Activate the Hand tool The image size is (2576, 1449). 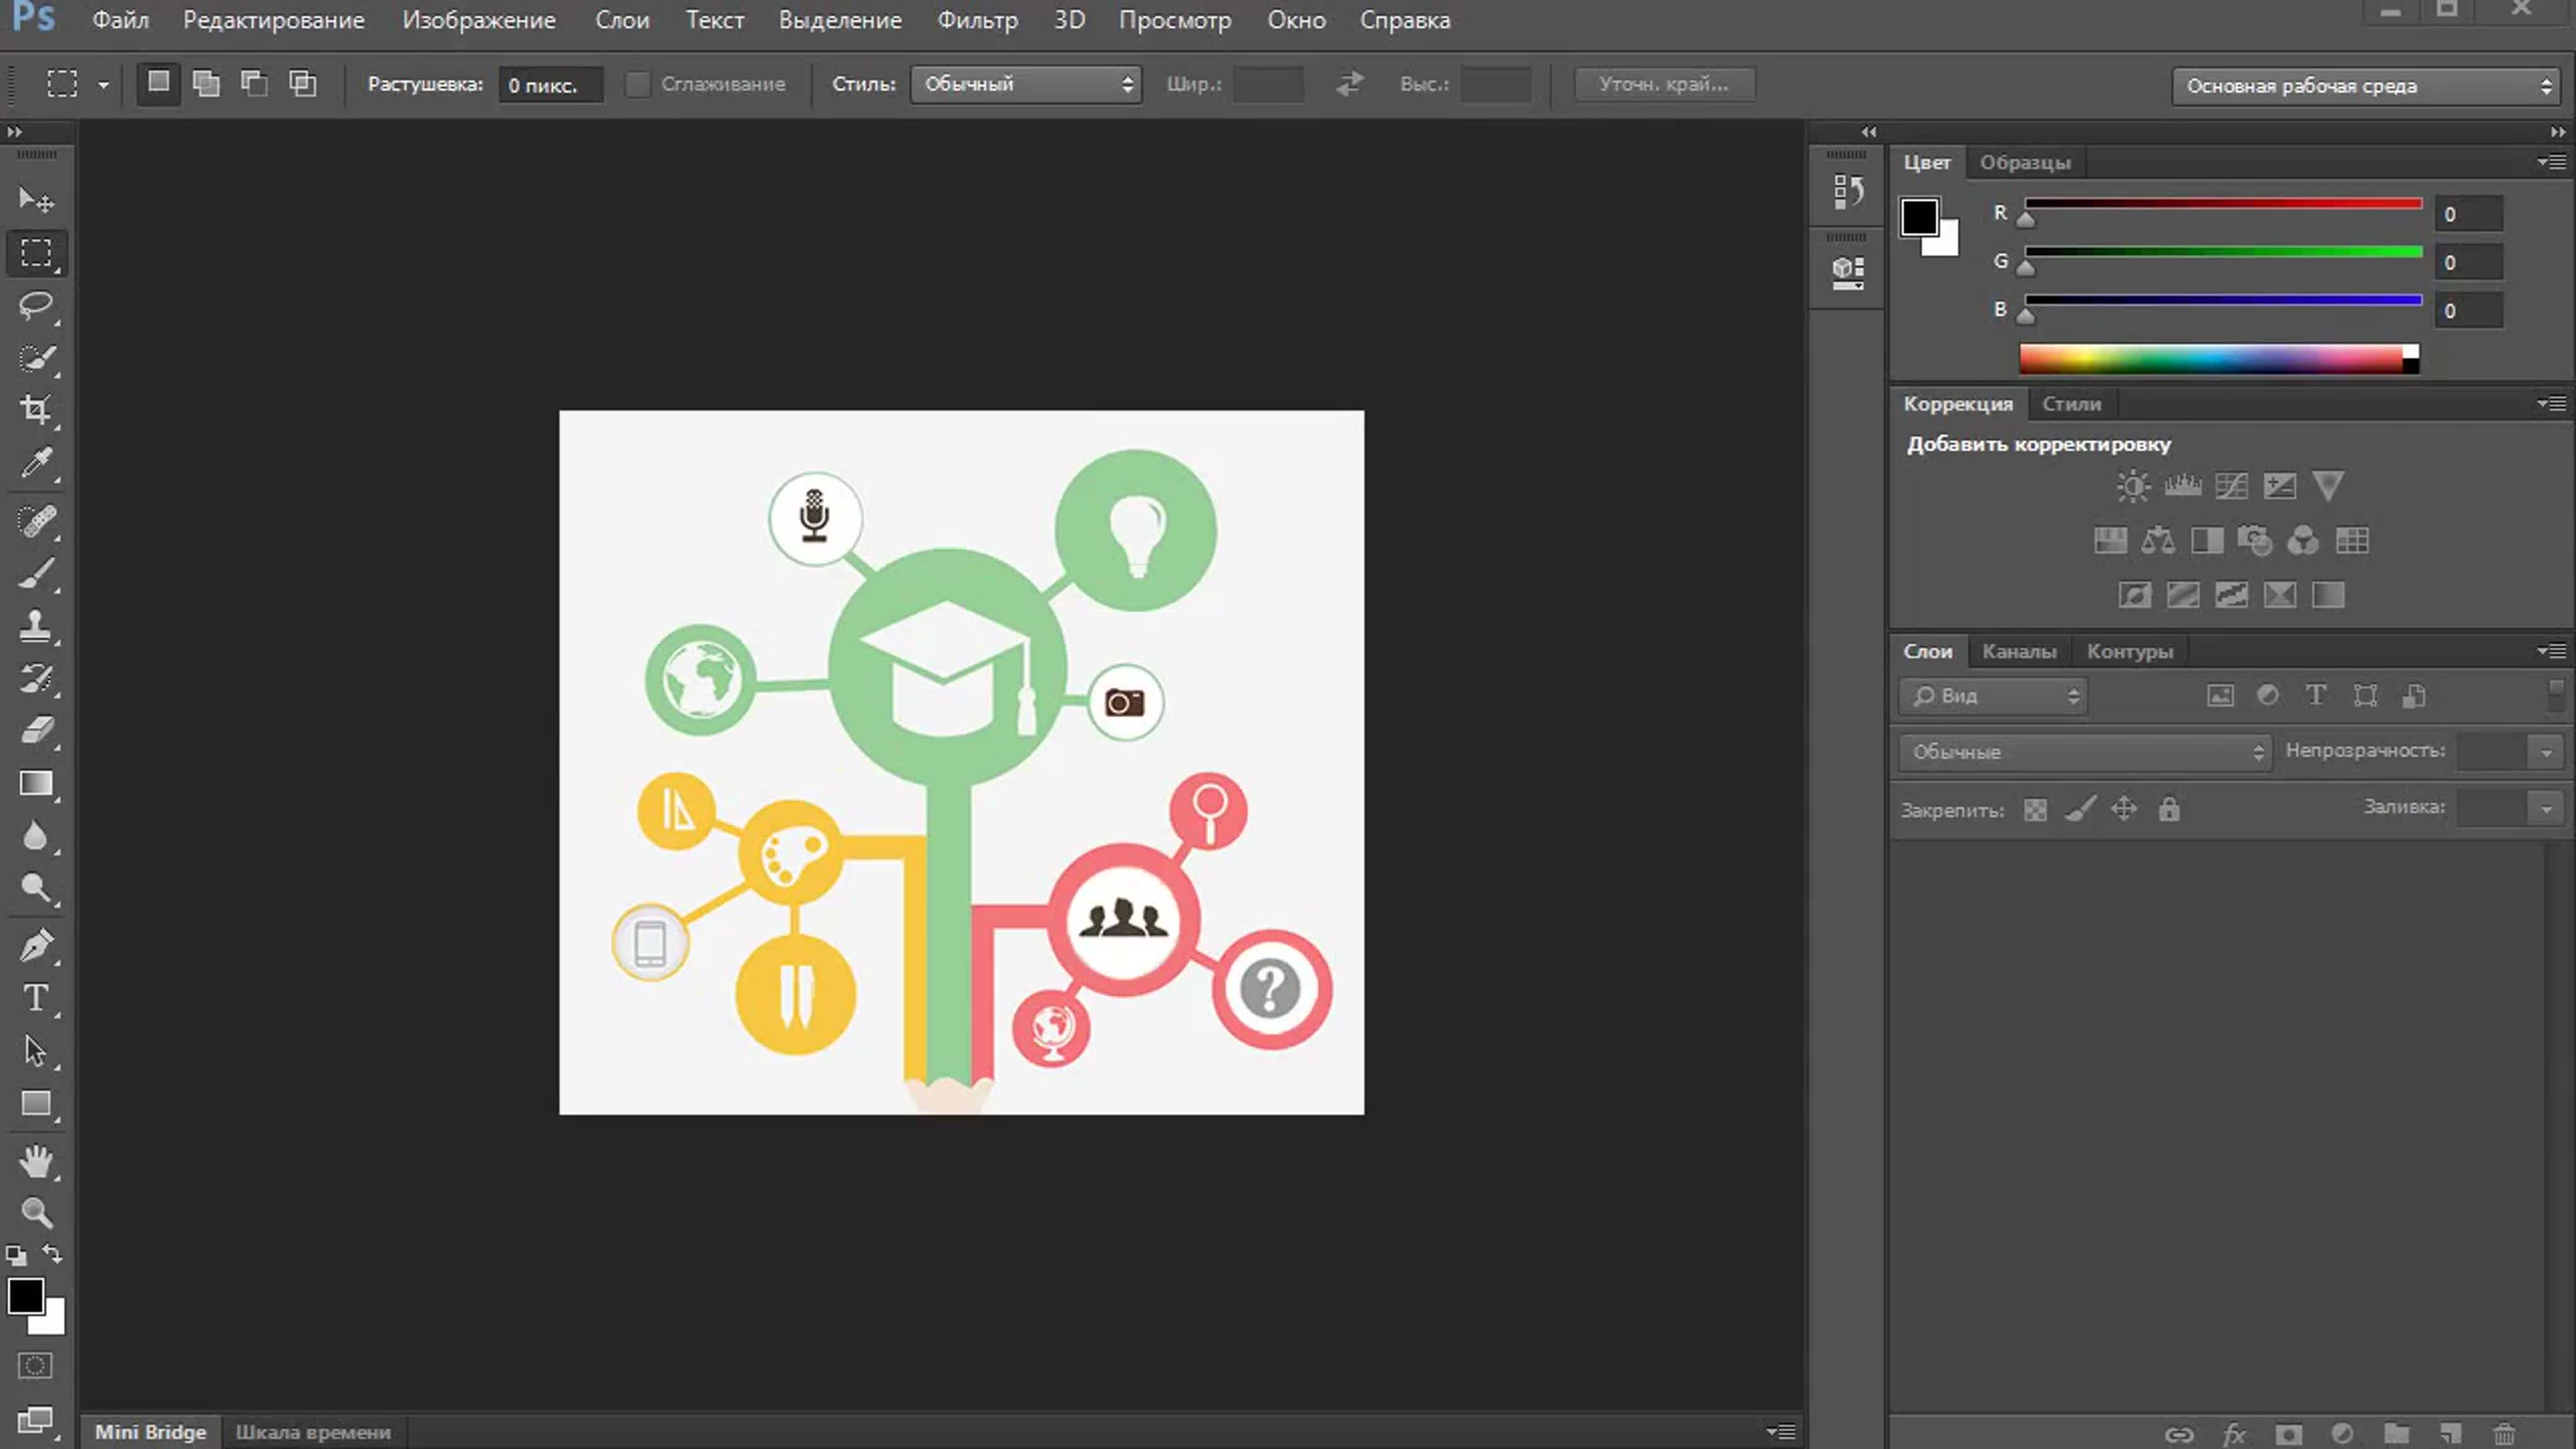(x=36, y=1161)
